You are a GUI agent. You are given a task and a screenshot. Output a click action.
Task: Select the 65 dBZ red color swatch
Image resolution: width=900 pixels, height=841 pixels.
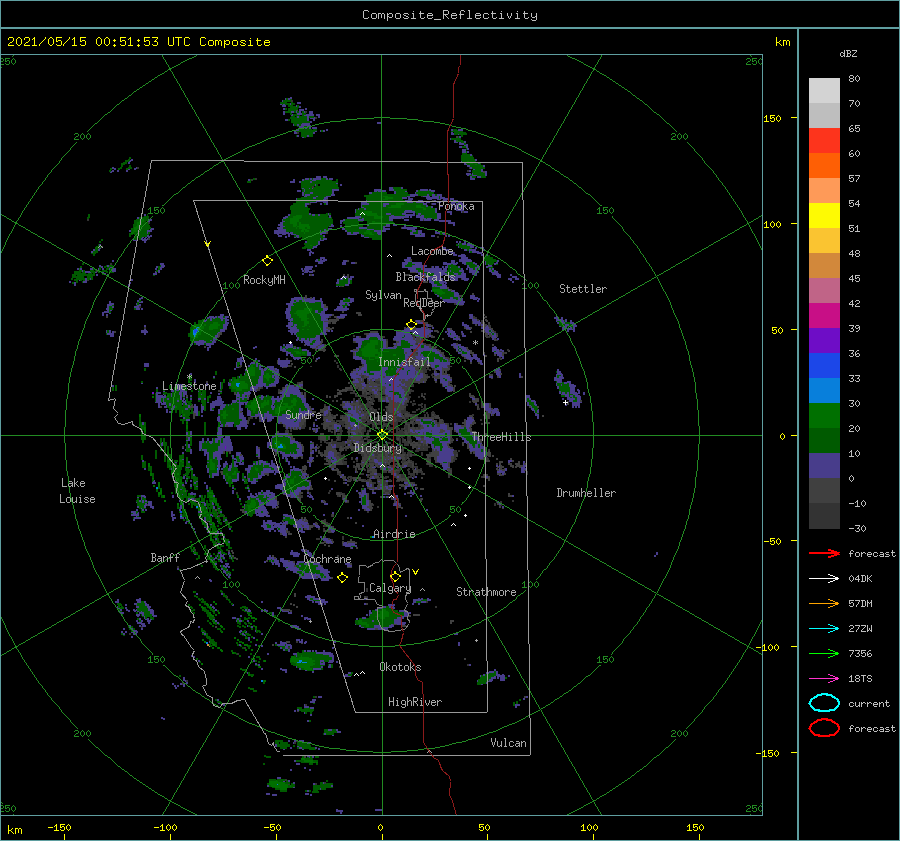[824, 141]
